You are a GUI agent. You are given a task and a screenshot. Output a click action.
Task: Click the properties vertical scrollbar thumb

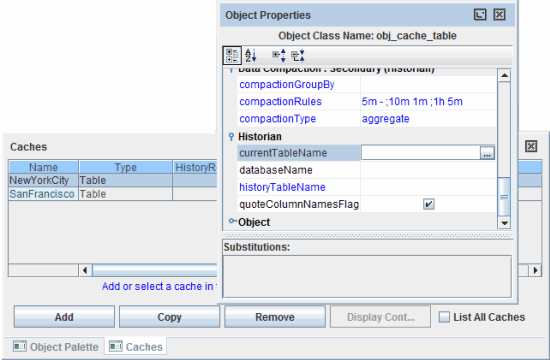(x=504, y=197)
